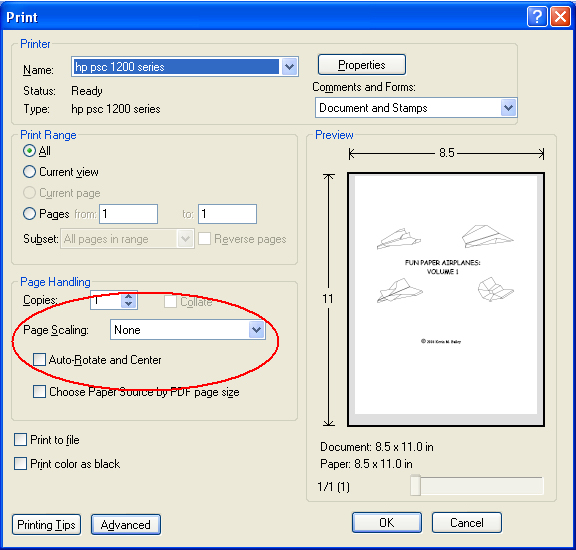Screen dimensions: 576x550
Task: Enable Print color as black
Action: pyautogui.click(x=20, y=463)
